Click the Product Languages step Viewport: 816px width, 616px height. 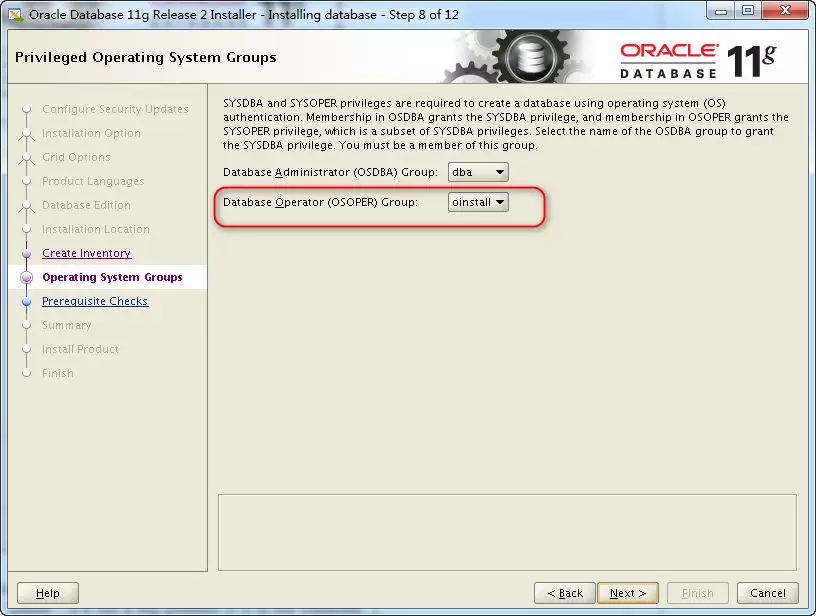pyautogui.click(x=93, y=181)
